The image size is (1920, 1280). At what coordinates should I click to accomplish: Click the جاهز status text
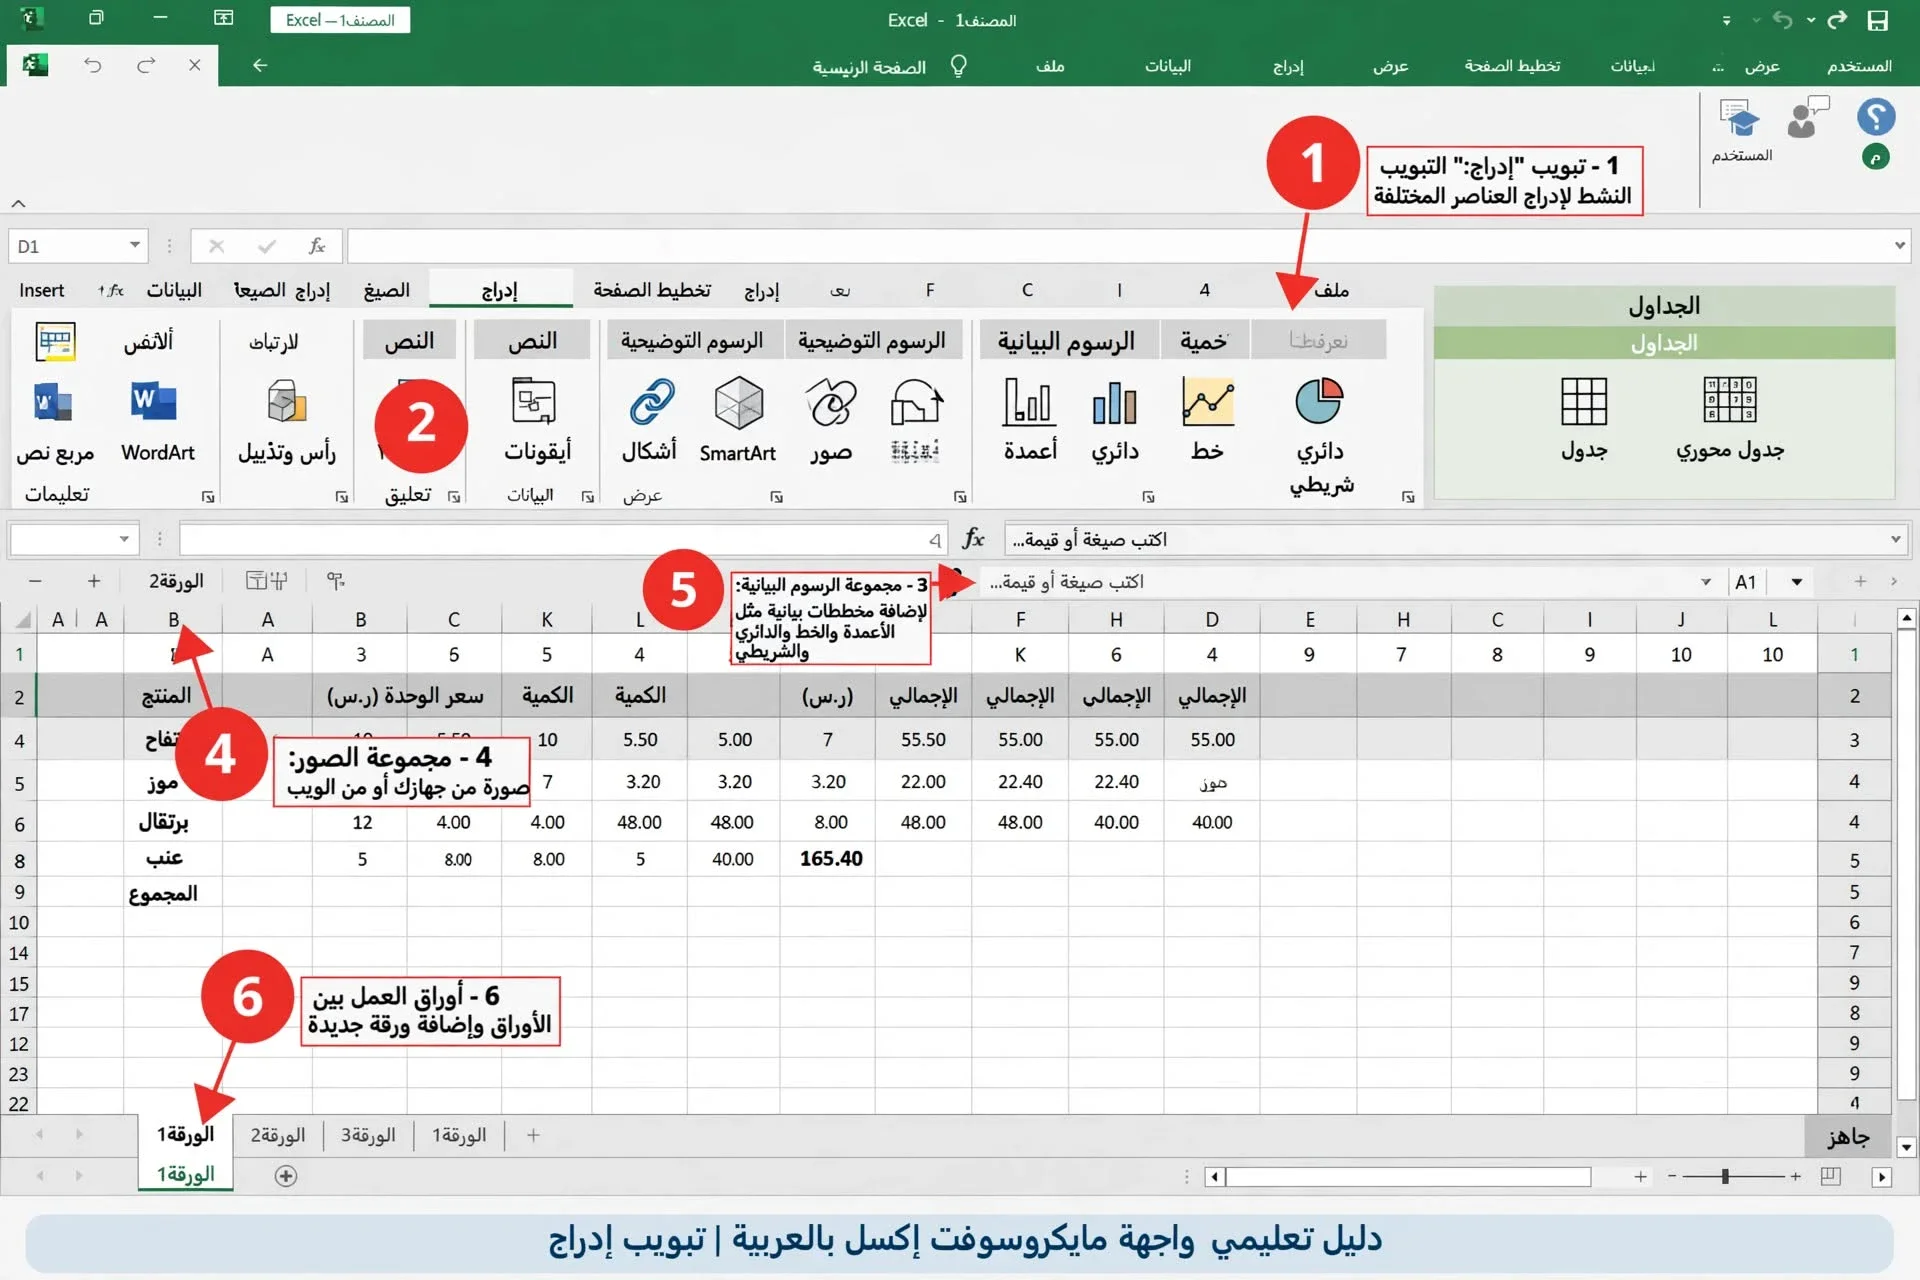pyautogui.click(x=1847, y=1137)
